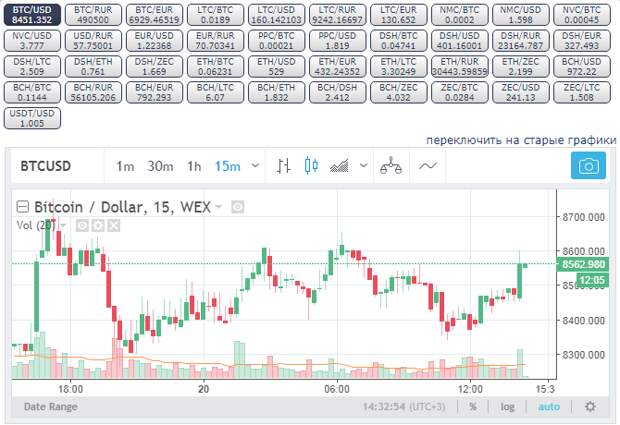Image resolution: width=620 pixels, height=425 pixels.
Task: Select the EUR/RUR pair button
Action: click(215, 41)
